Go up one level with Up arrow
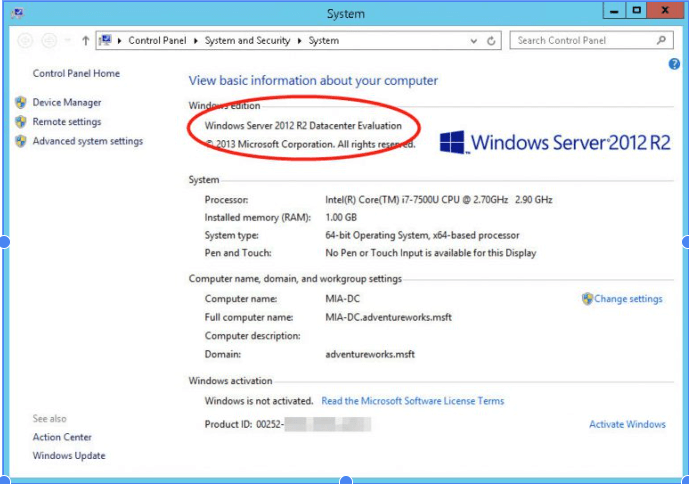This screenshot has width=689, height=484. coord(86,41)
